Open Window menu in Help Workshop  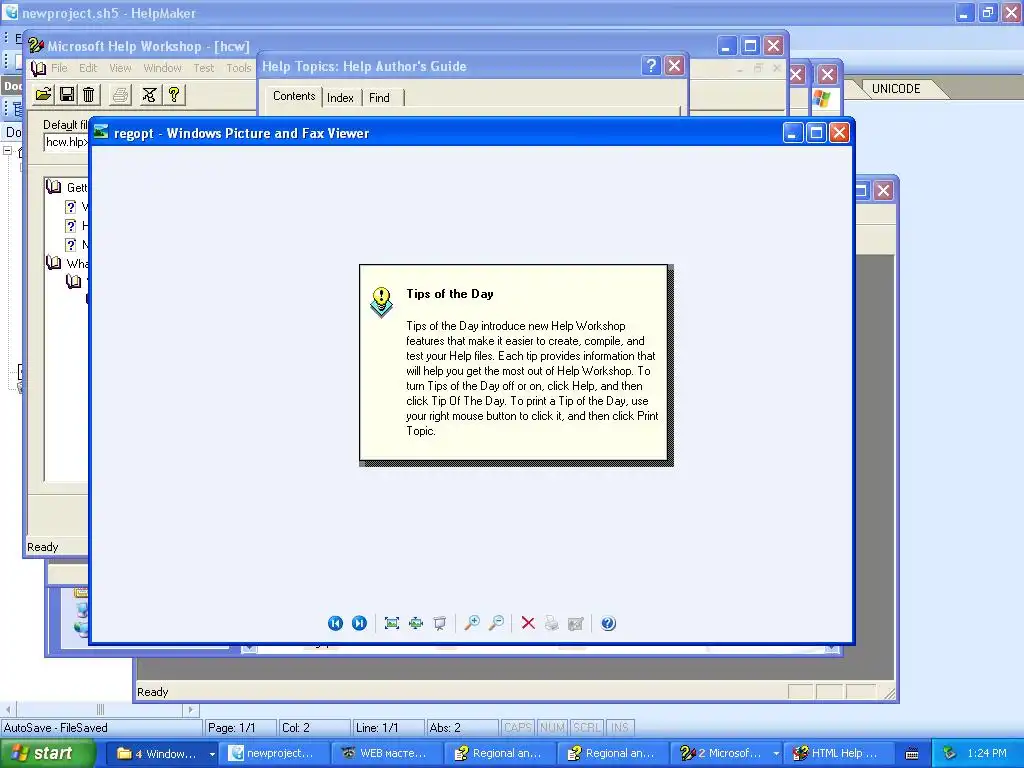(163, 68)
